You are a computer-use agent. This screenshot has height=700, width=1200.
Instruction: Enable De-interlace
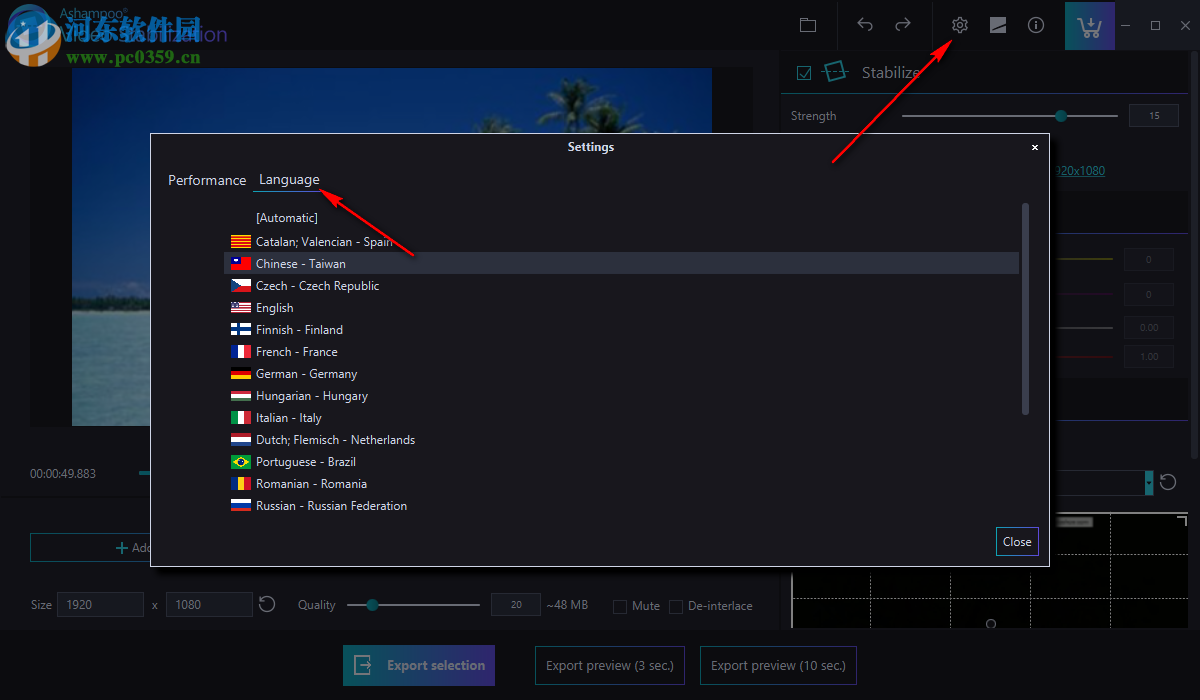click(x=676, y=606)
